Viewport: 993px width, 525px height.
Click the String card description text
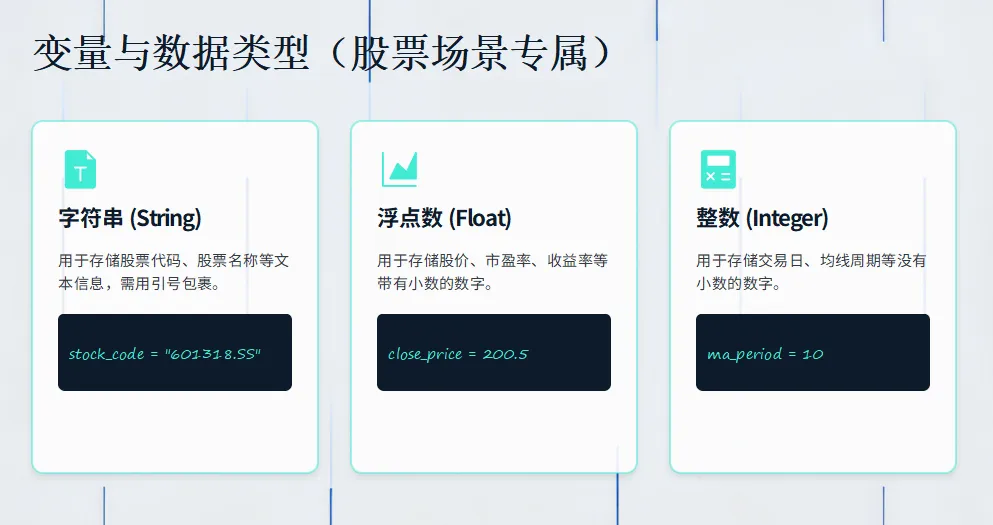click(174, 272)
